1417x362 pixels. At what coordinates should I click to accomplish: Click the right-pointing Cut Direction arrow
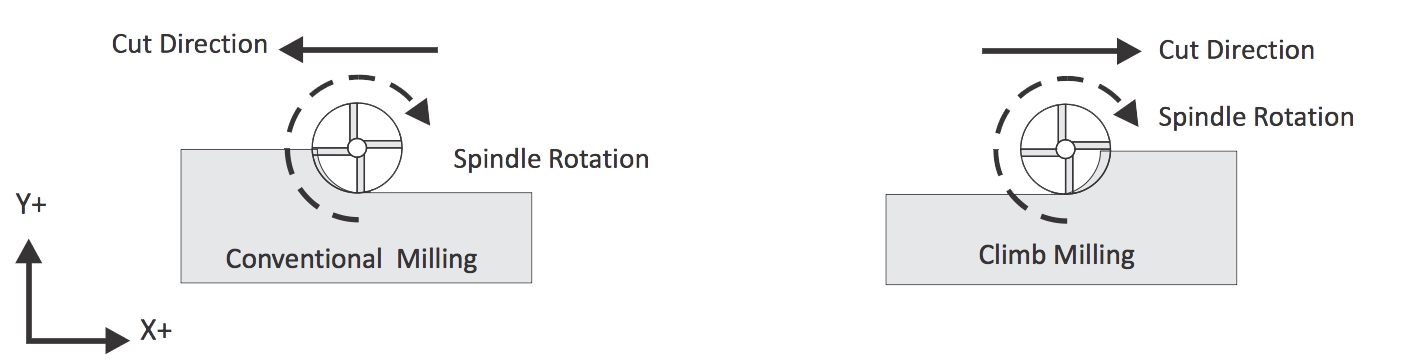click(x=1062, y=49)
